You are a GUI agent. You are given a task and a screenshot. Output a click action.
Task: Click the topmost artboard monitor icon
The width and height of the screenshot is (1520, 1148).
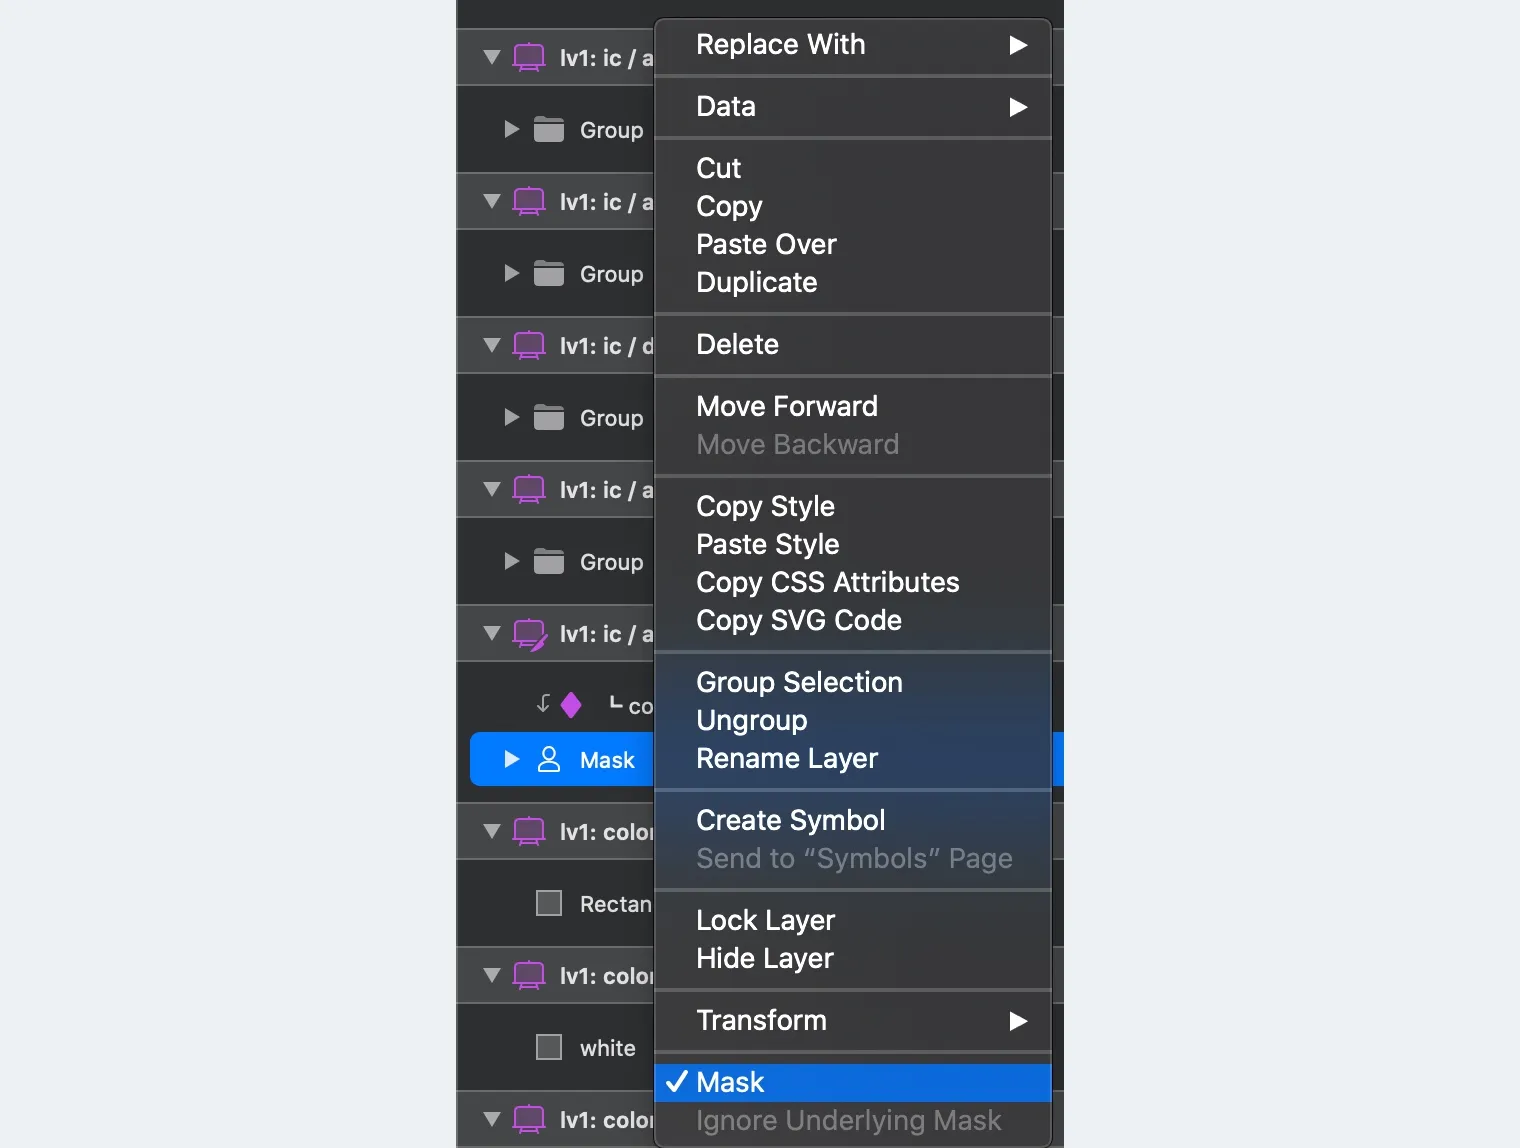[529, 58]
